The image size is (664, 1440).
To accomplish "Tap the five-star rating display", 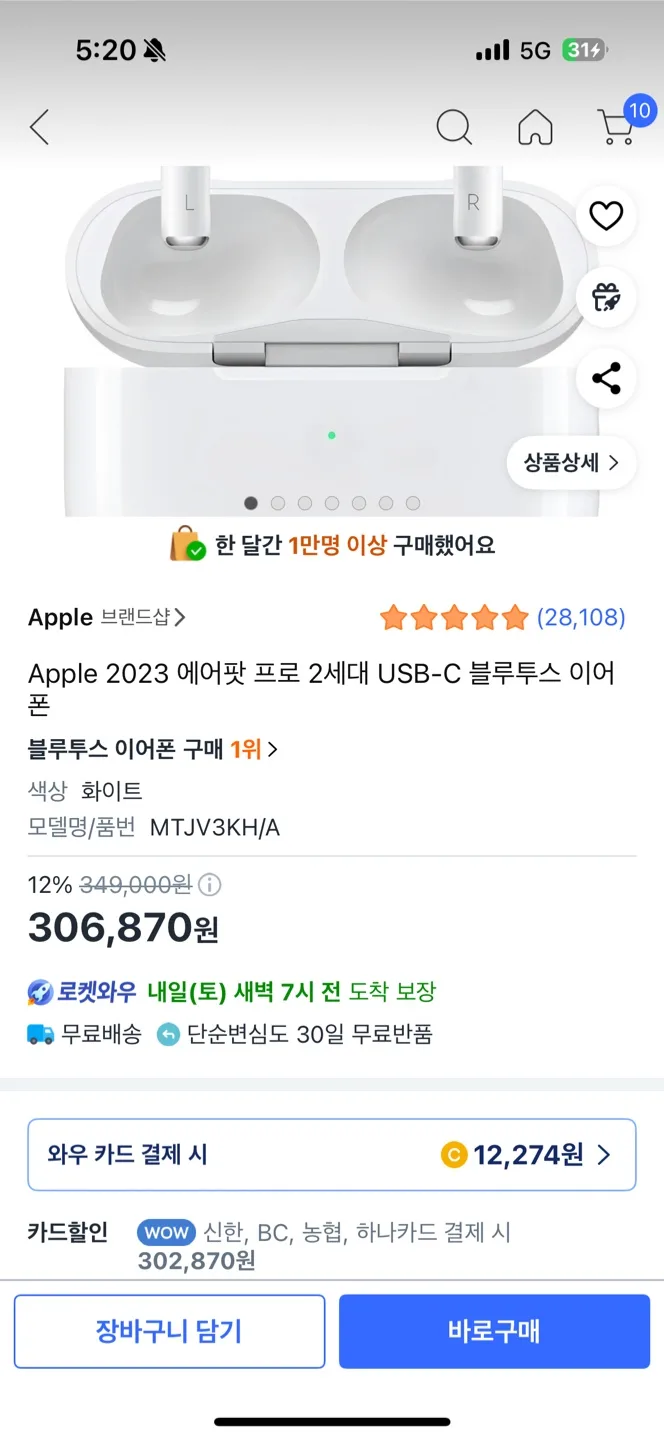I will click(x=453, y=618).
